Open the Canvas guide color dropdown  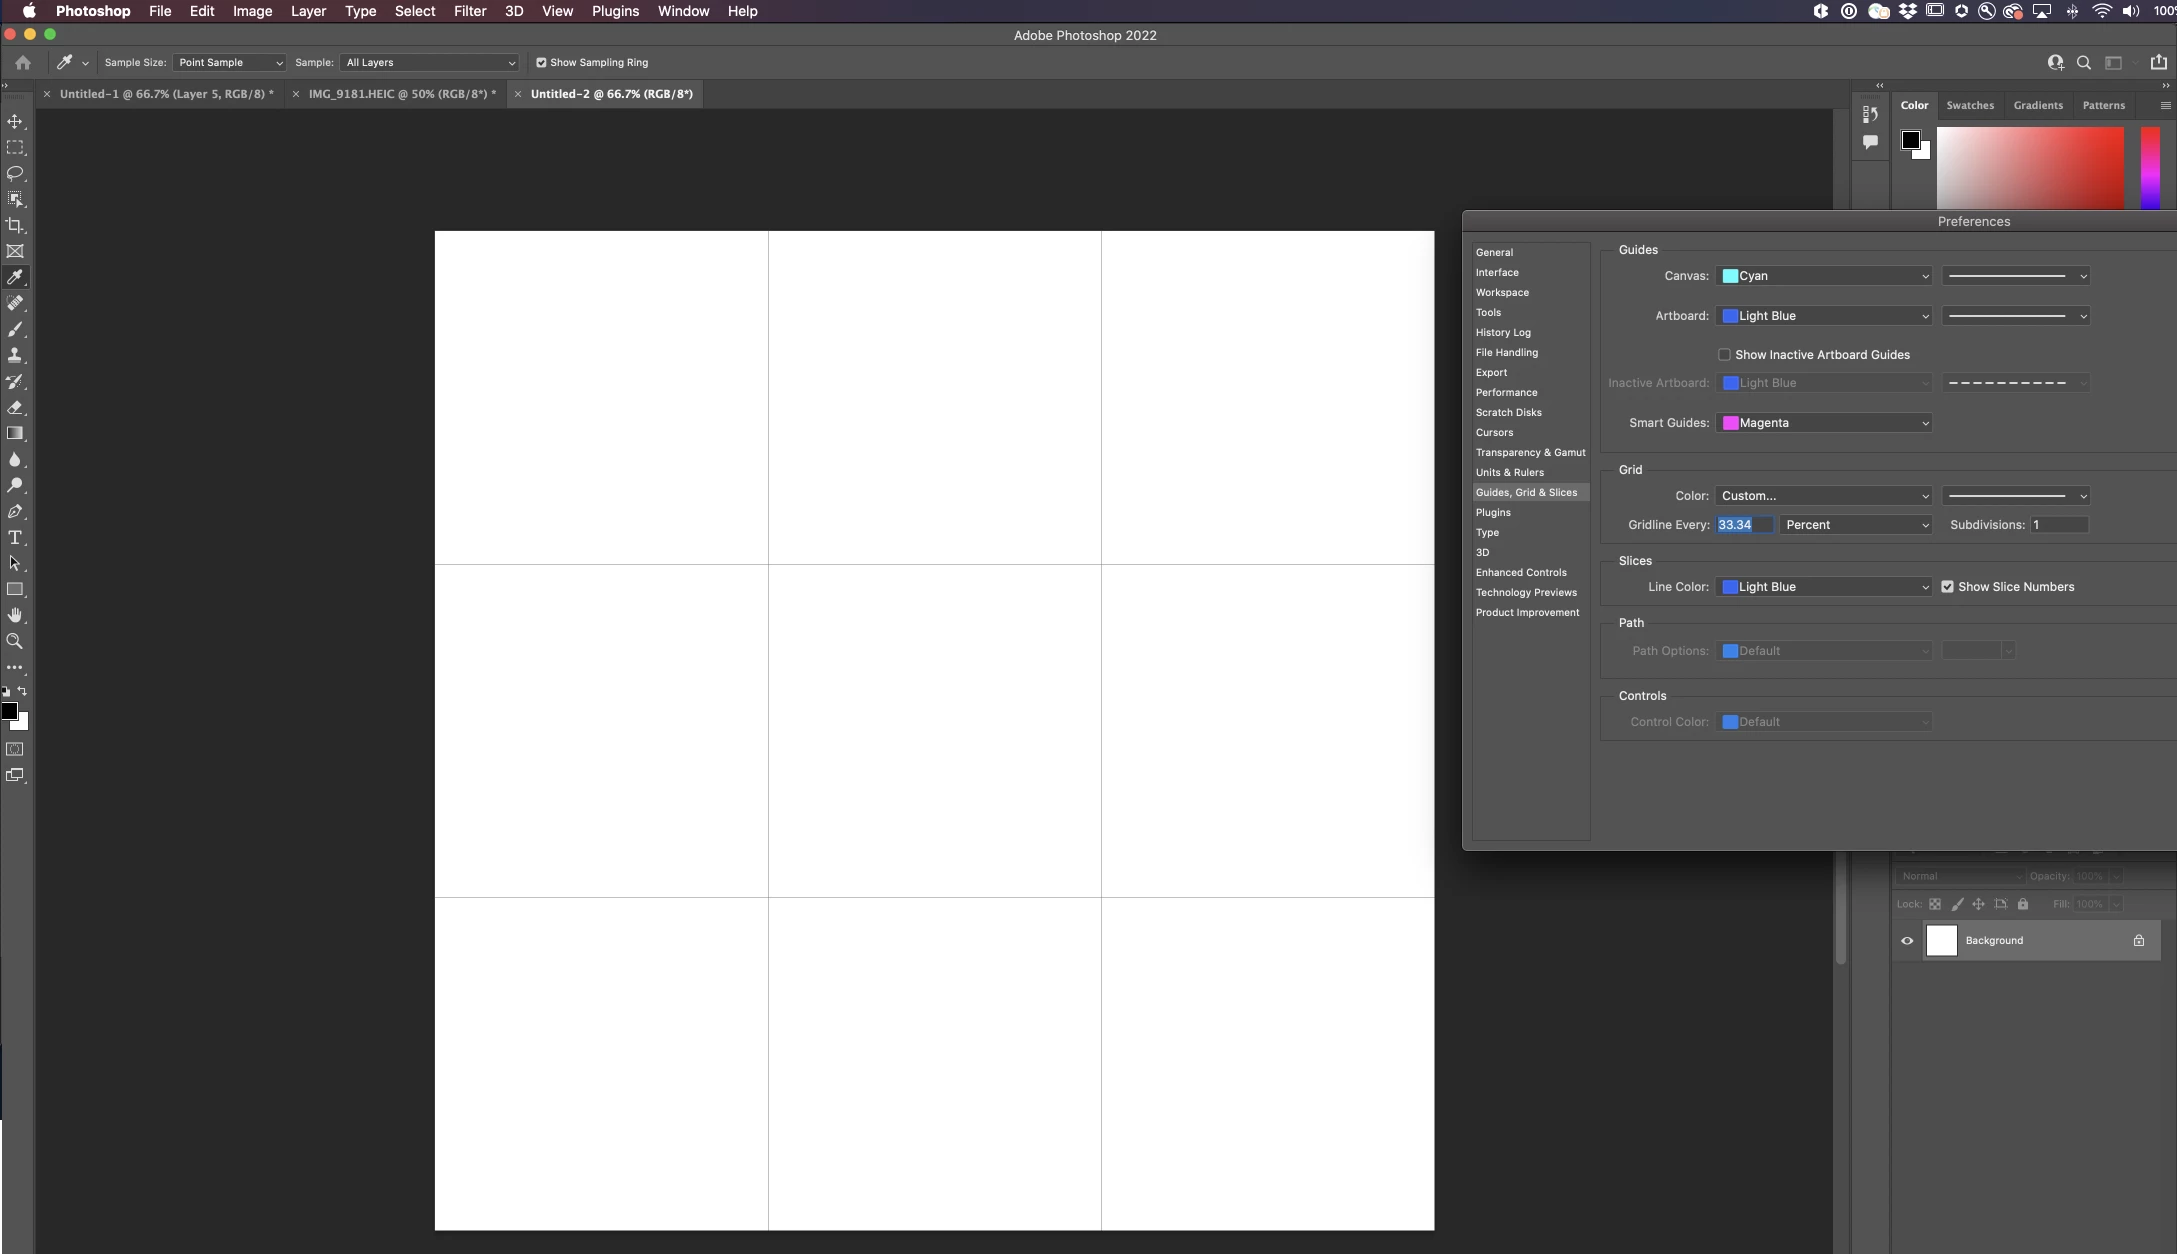[x=1824, y=276]
